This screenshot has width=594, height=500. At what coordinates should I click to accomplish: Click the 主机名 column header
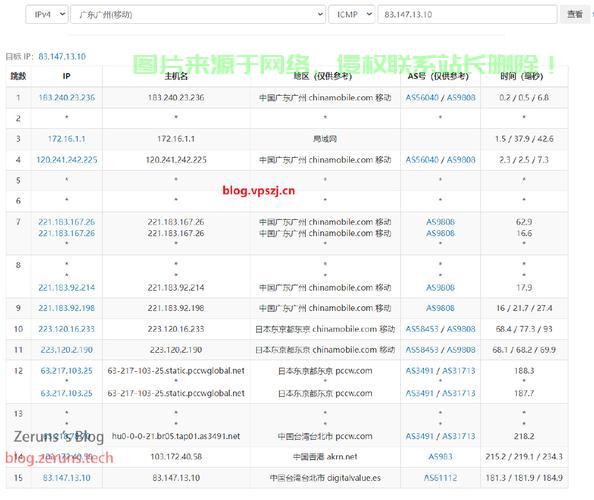[176, 76]
